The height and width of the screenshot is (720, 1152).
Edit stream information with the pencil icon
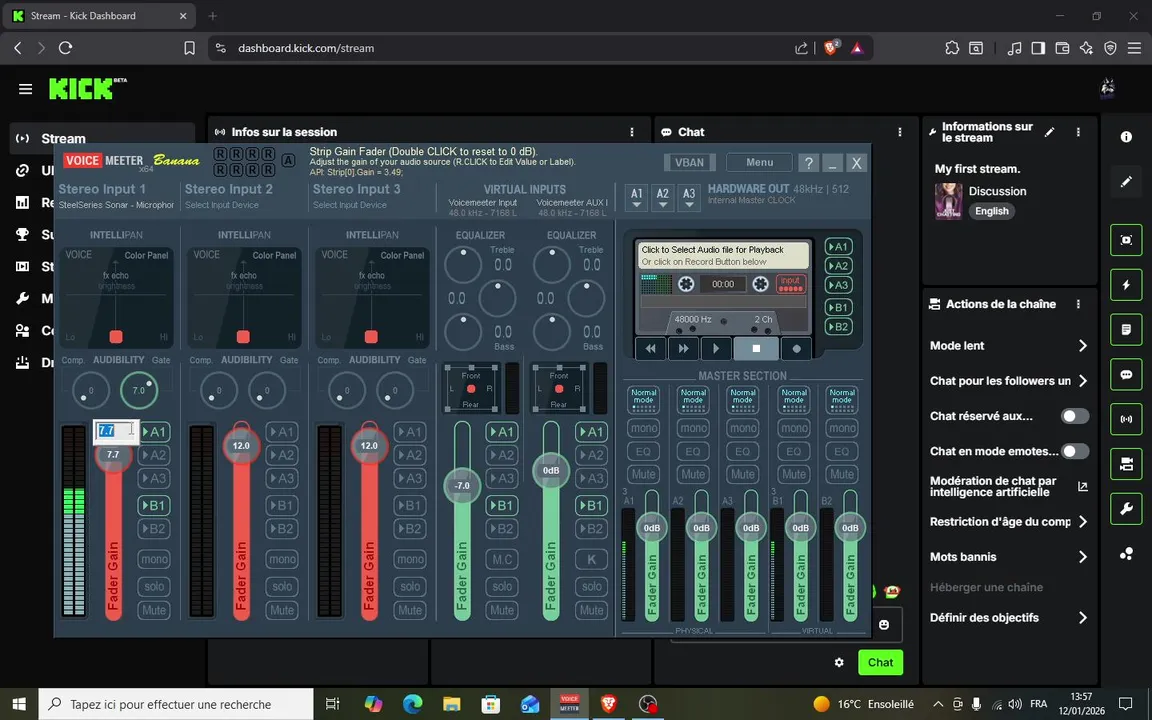pyautogui.click(x=1049, y=132)
